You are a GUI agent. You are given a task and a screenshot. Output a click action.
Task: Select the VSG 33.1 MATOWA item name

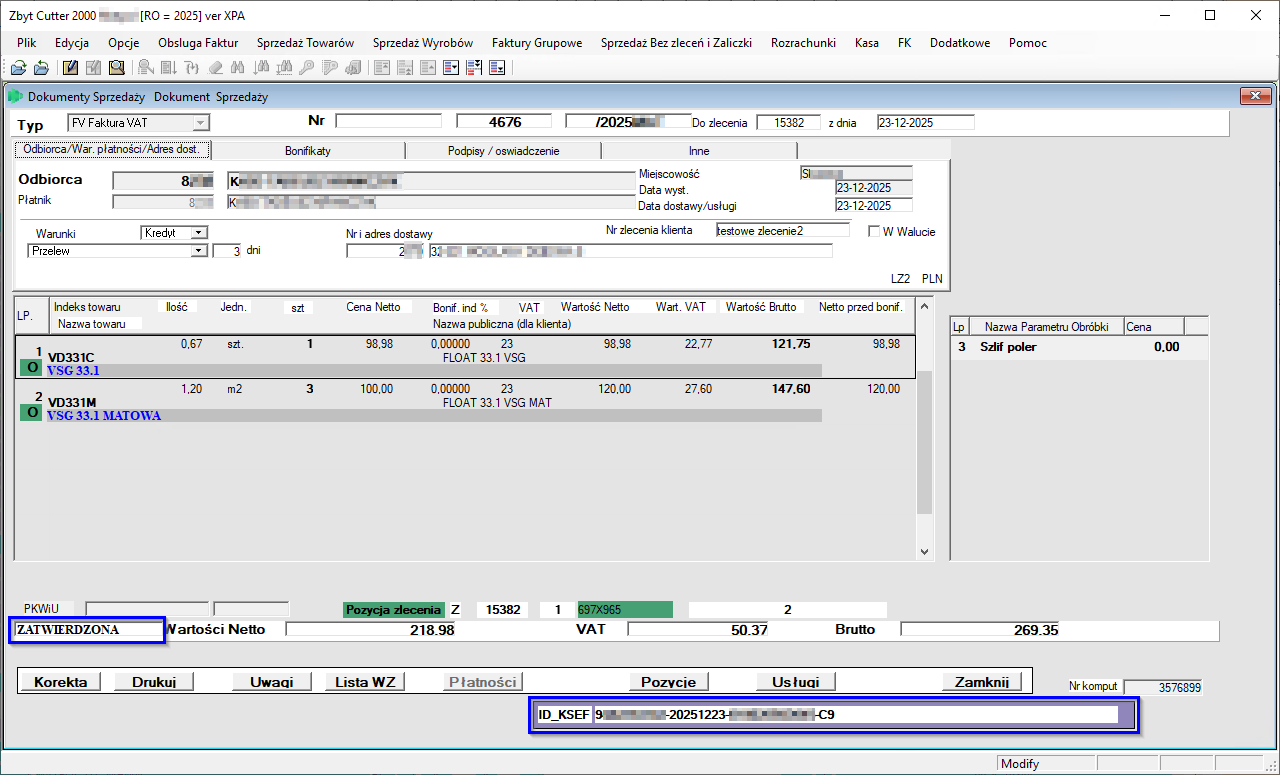pyautogui.click(x=104, y=415)
